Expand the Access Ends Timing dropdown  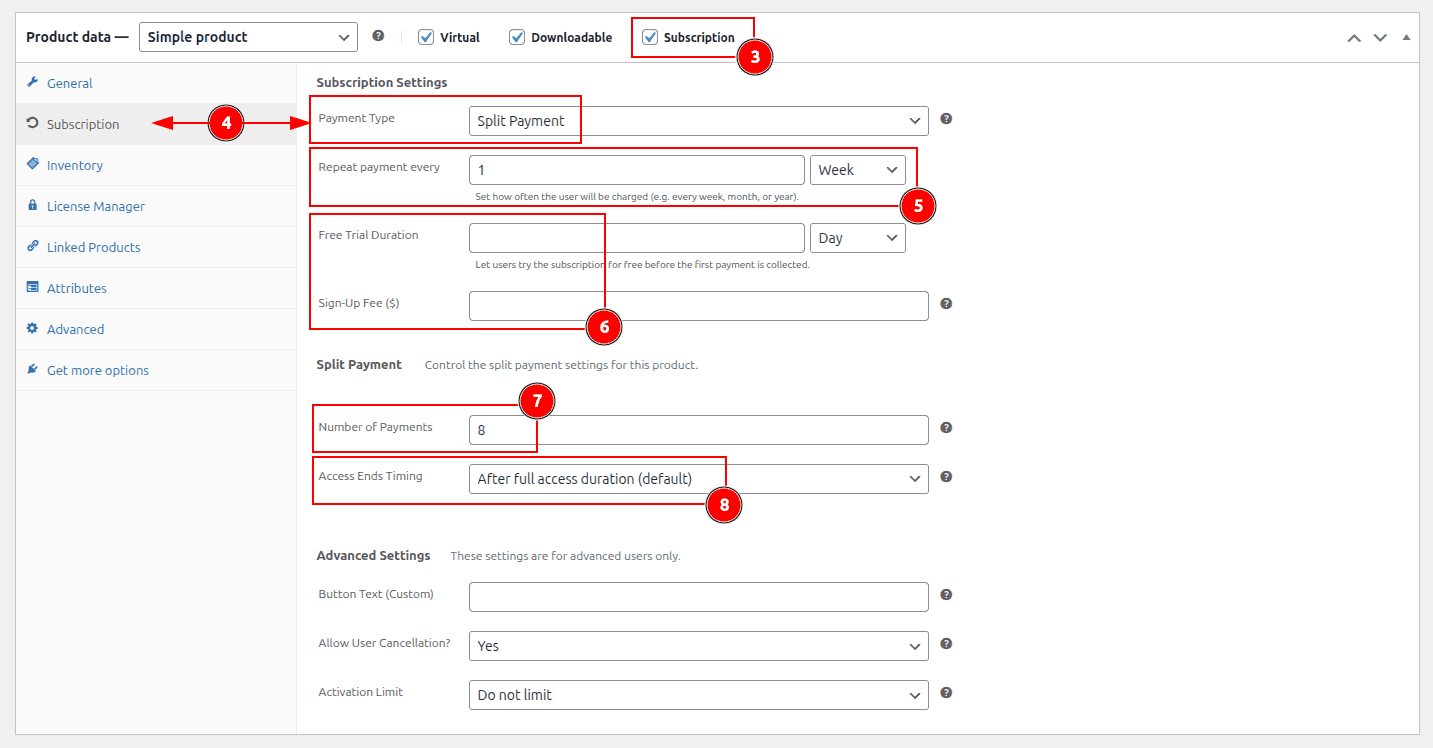coord(698,479)
